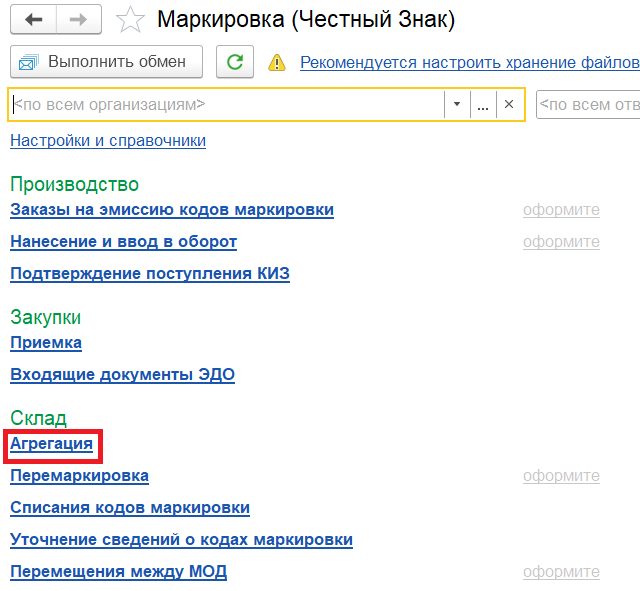
Task: Click the Производство section heading
Action: tap(75, 184)
